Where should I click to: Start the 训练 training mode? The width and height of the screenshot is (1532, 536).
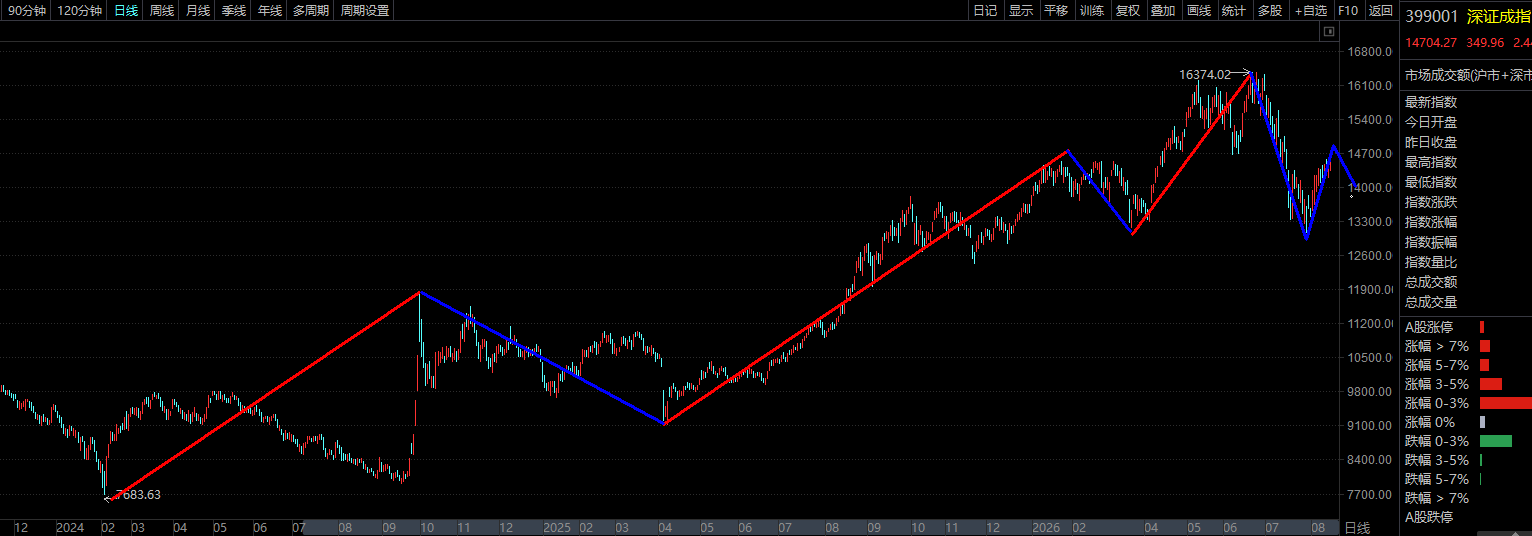pyautogui.click(x=1092, y=10)
